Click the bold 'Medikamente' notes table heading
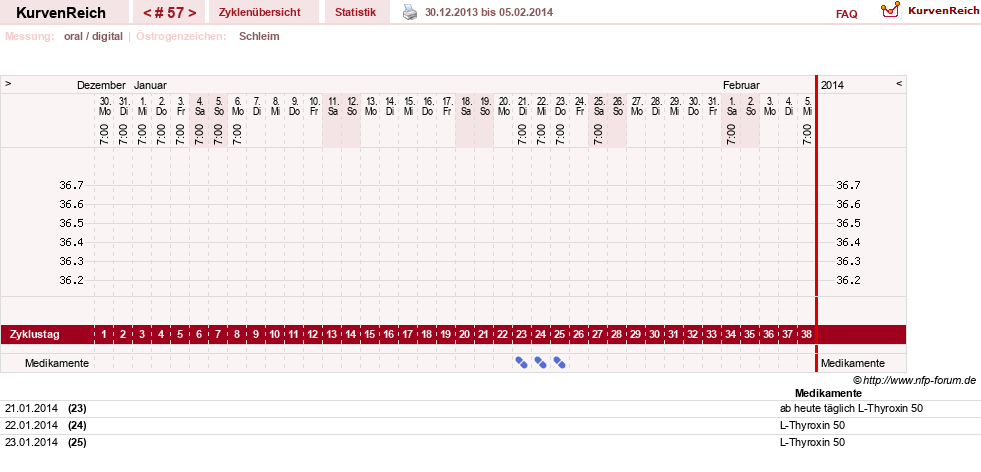This screenshot has height=472, width=981. 828,393
